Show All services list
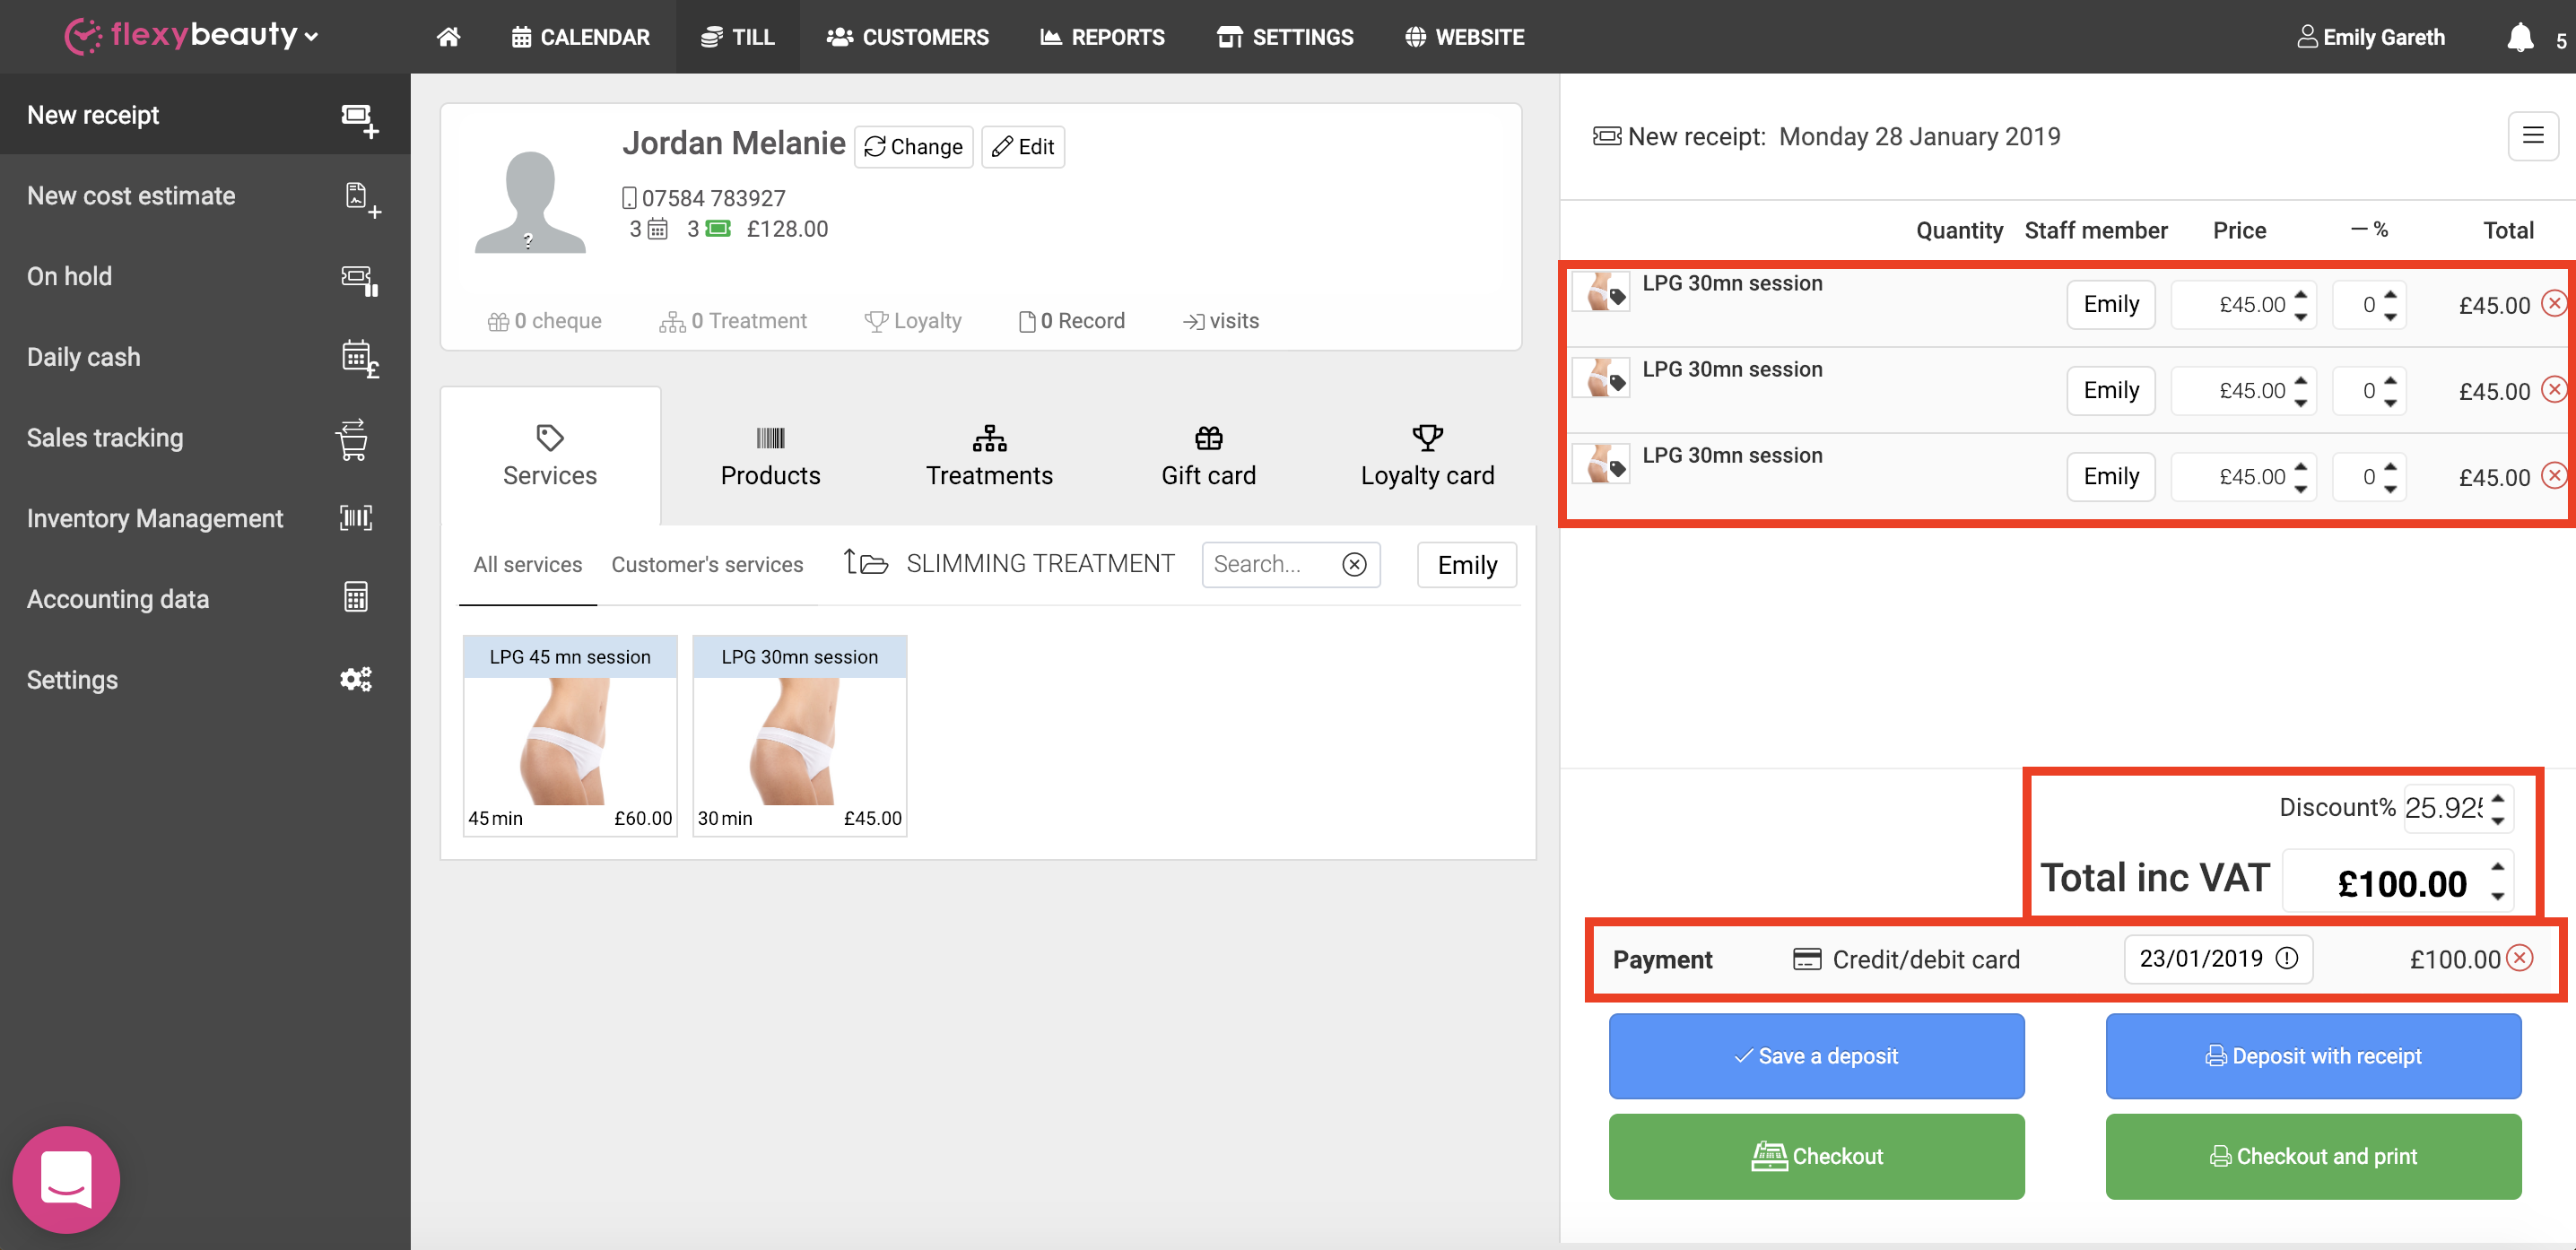This screenshot has height=1250, width=2576. tap(527, 564)
